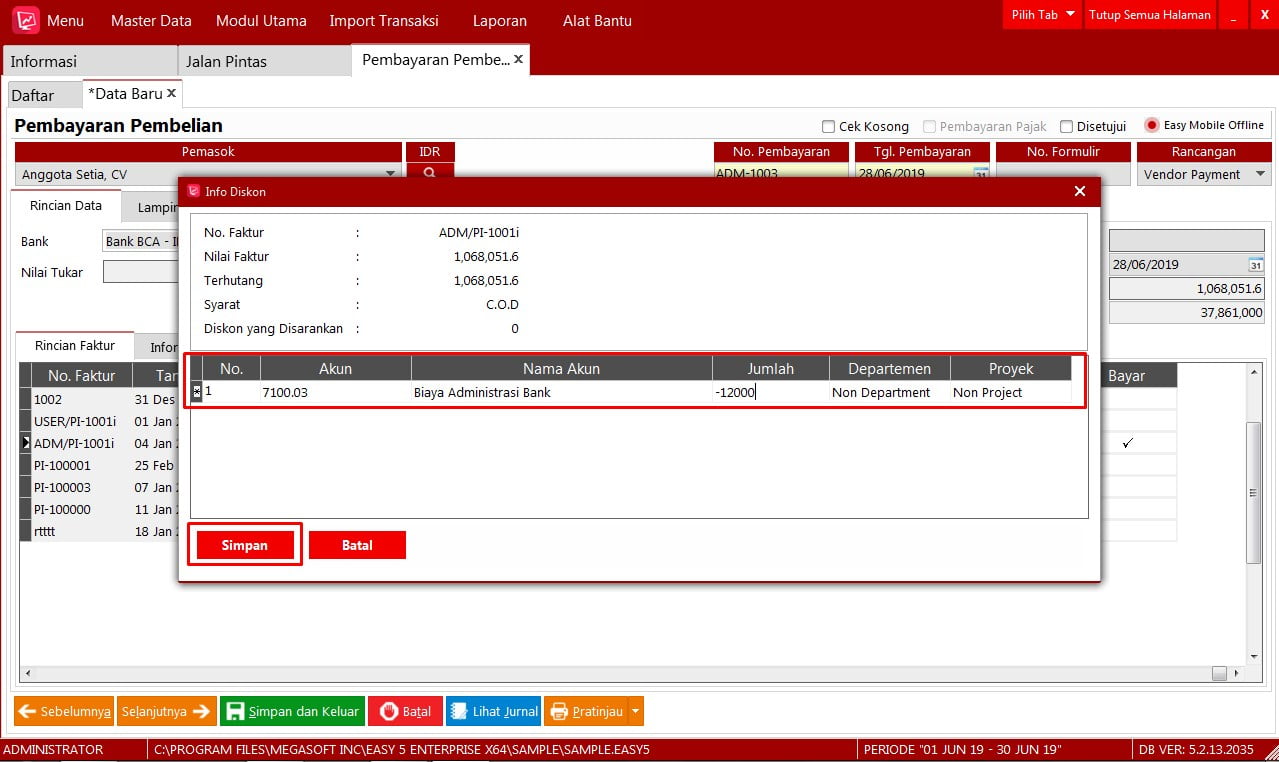Enable the Cek Kosong checkbox
The image size is (1279, 762).
click(x=828, y=127)
